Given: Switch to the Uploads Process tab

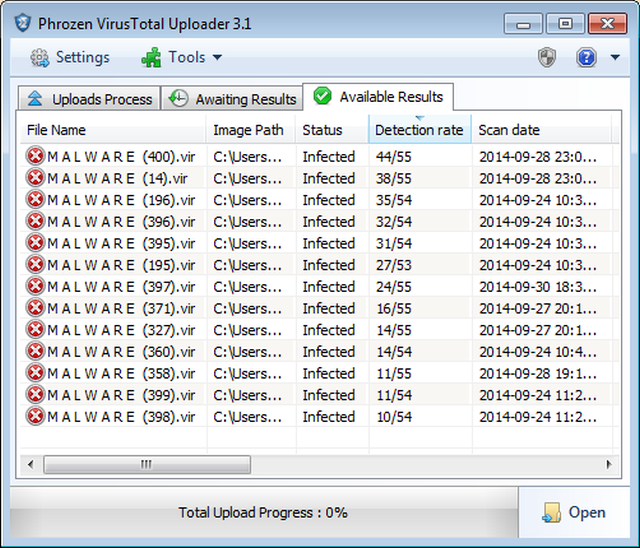Looking at the screenshot, I should (89, 98).
